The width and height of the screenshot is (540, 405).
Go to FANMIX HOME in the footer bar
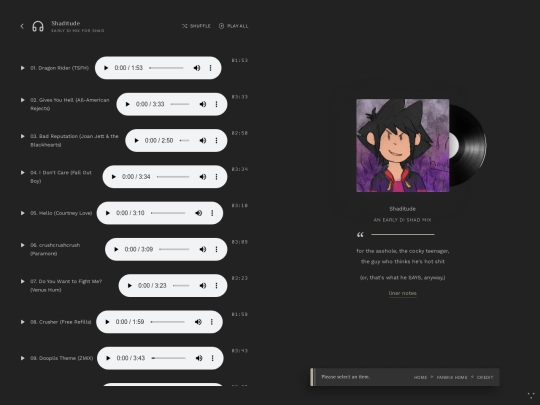(x=452, y=377)
